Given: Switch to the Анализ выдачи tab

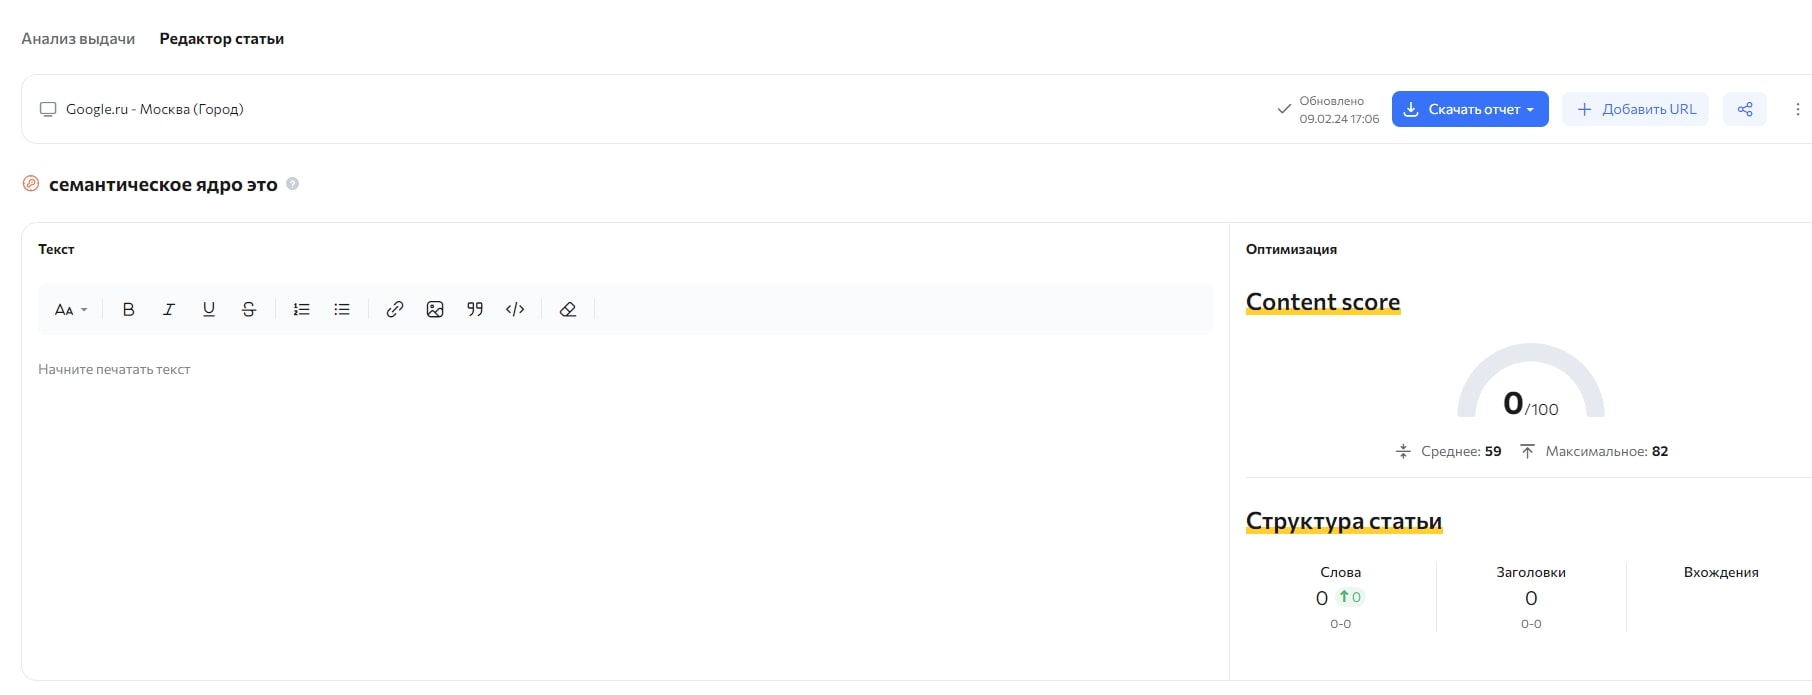Looking at the screenshot, I should click(x=78, y=39).
